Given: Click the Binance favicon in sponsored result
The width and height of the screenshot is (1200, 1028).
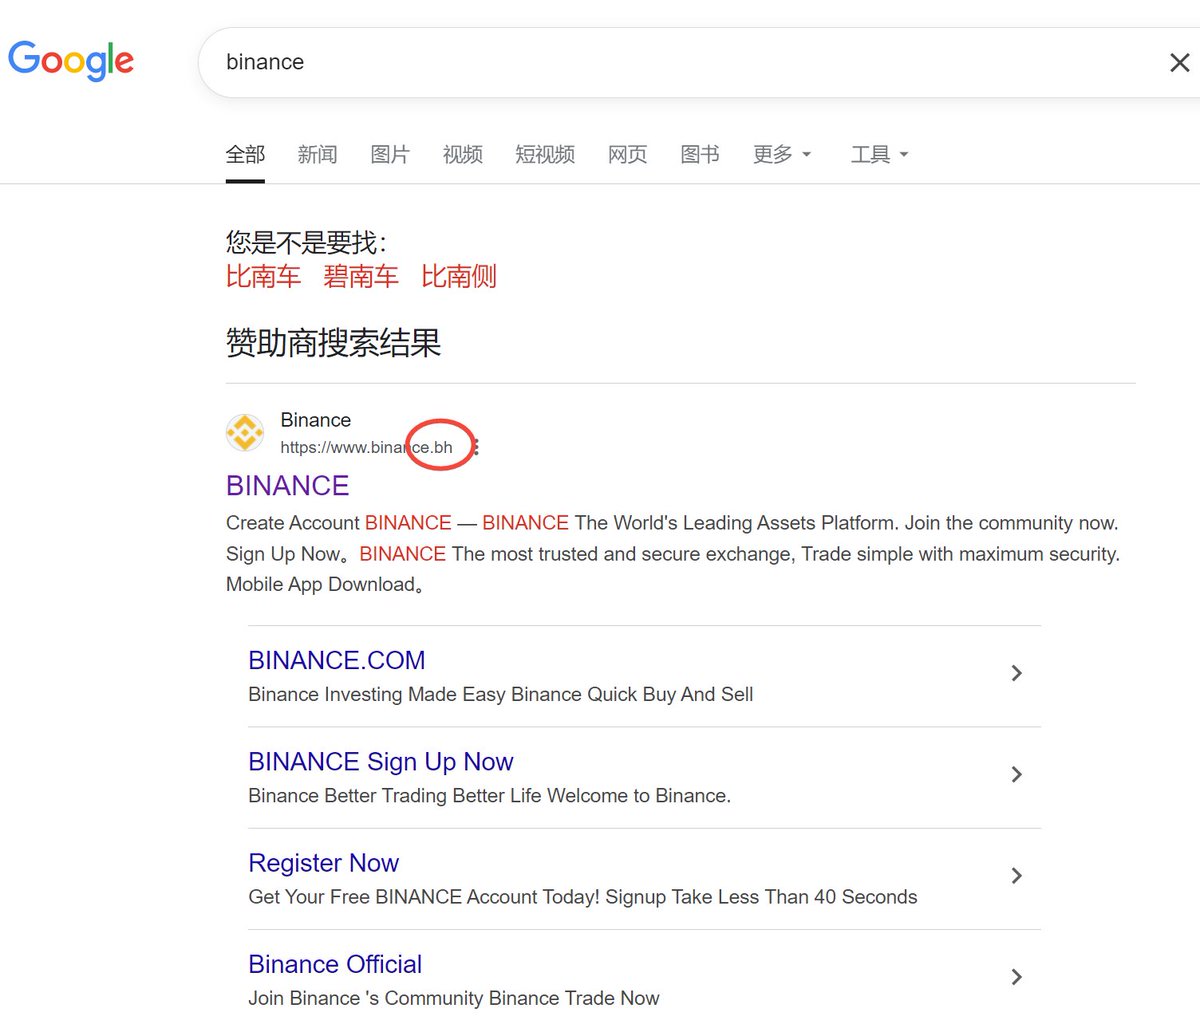Looking at the screenshot, I should click(x=245, y=433).
